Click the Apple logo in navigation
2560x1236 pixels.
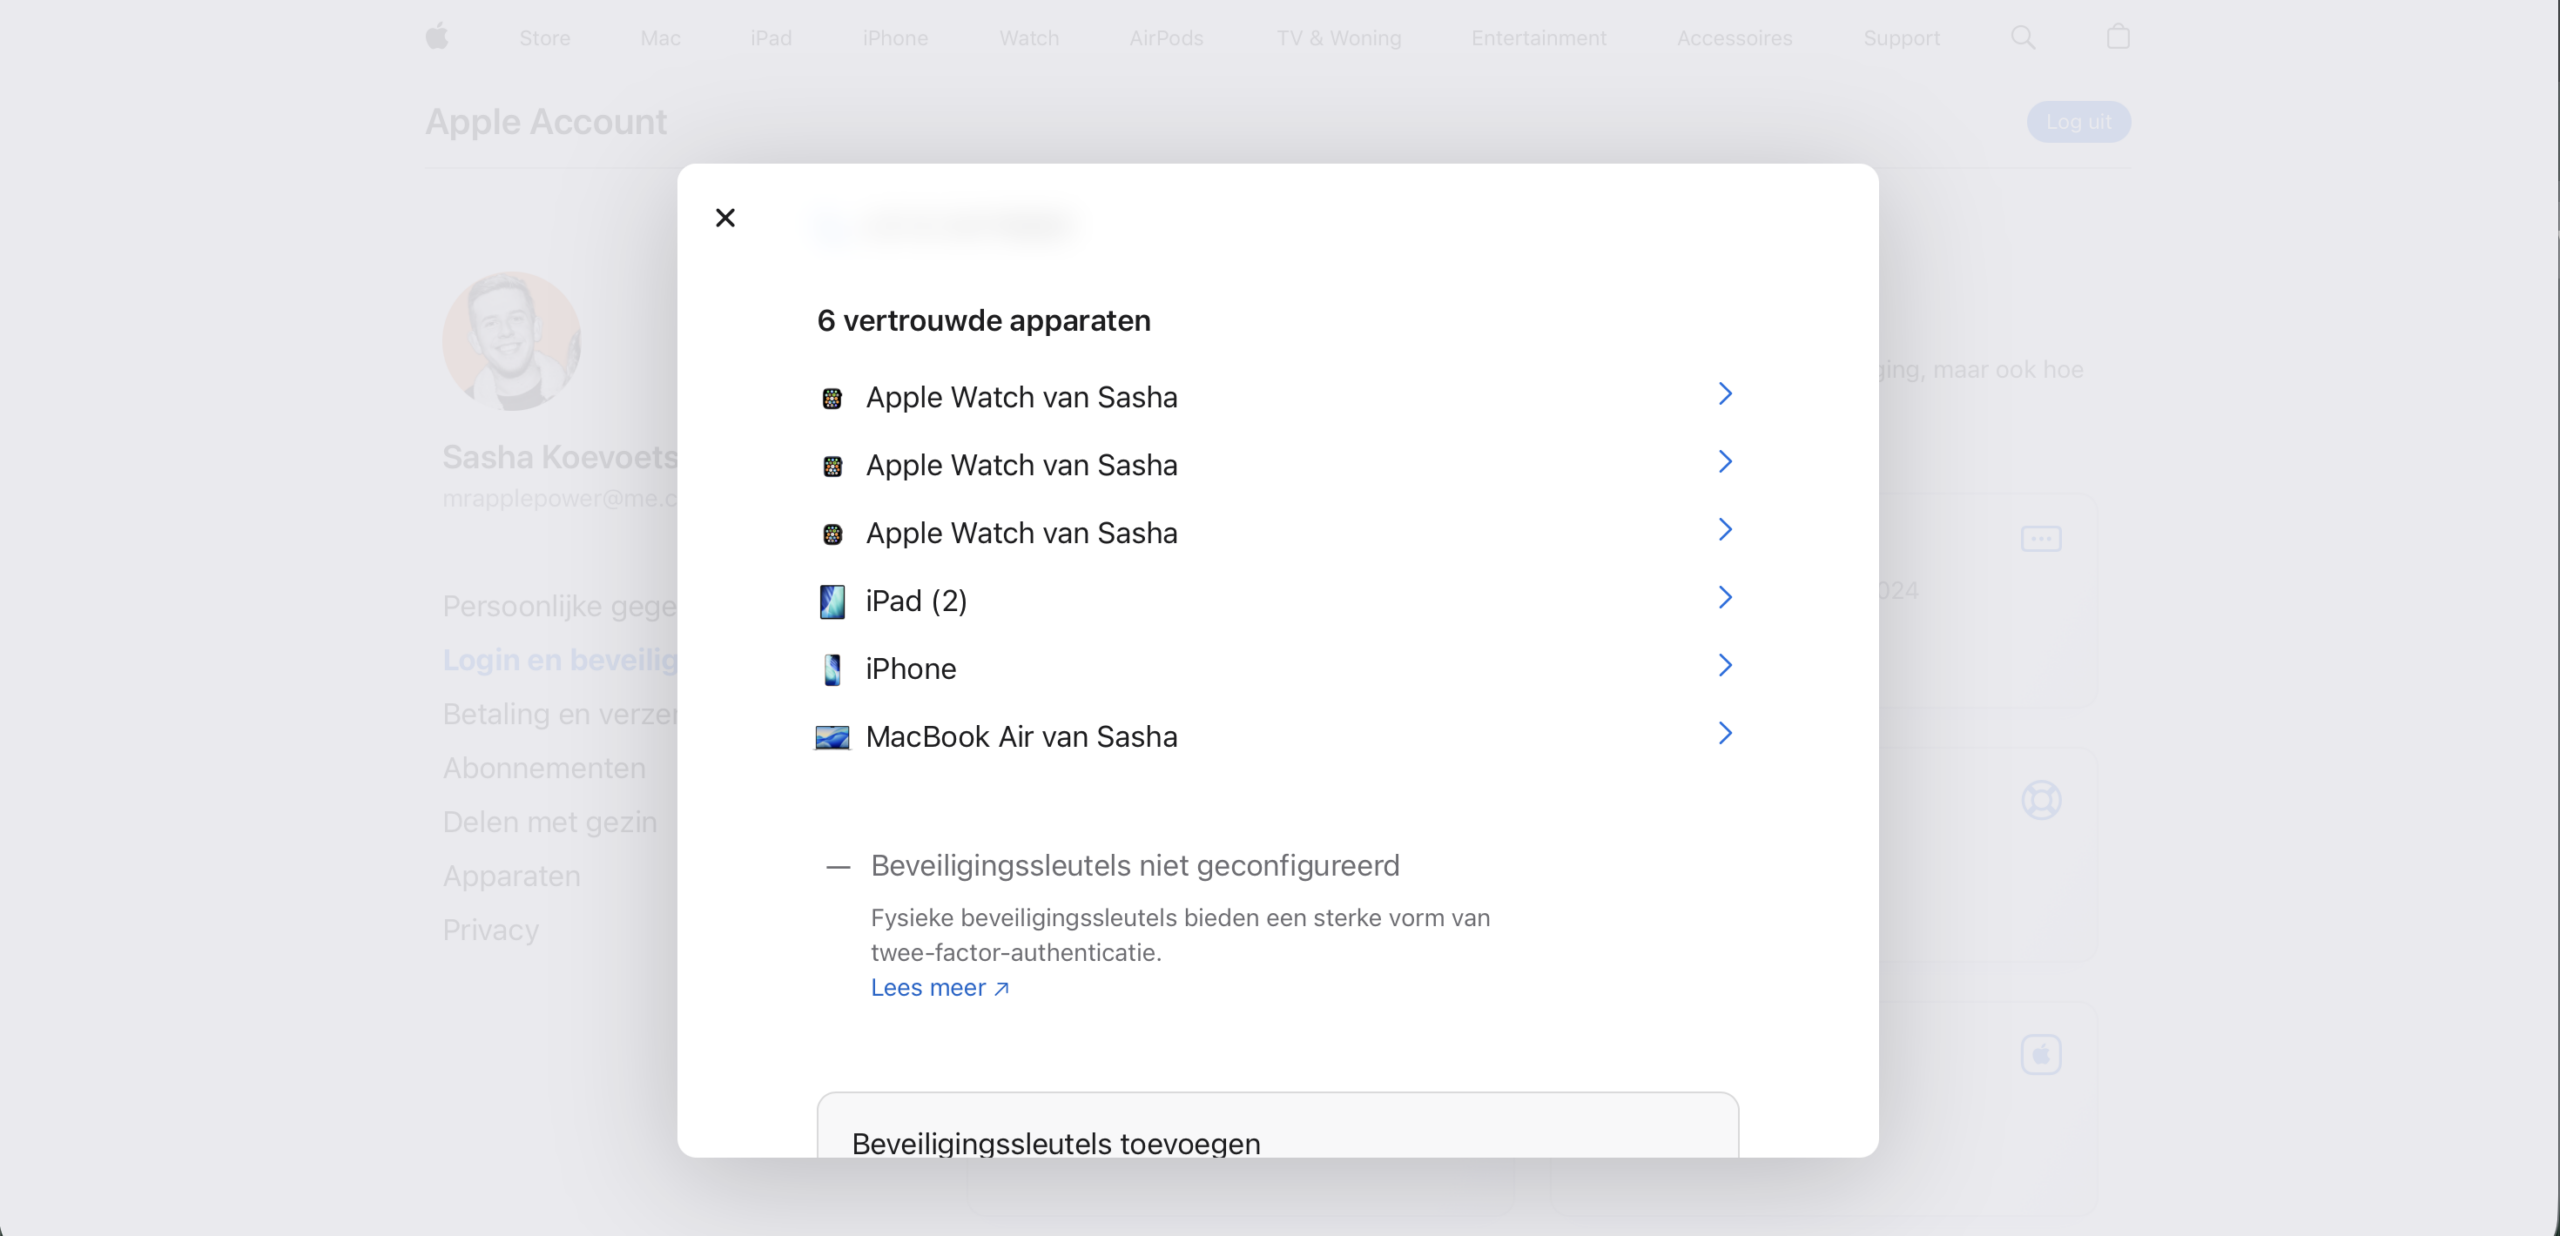tap(437, 38)
